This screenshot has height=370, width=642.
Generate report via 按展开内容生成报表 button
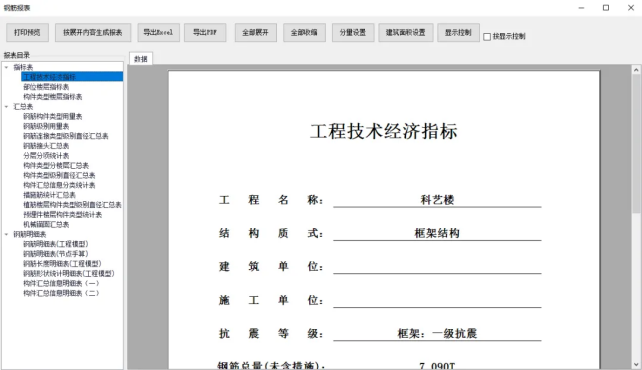93,32
